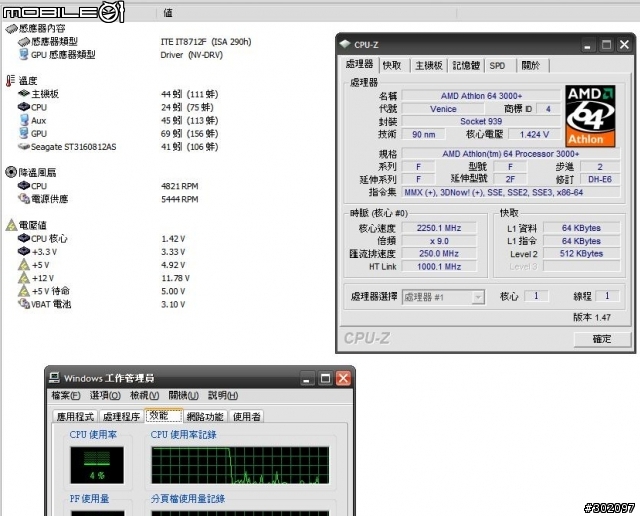Click the 5444 RPM power supply fan value
The height and width of the screenshot is (516, 640).
pos(180,199)
